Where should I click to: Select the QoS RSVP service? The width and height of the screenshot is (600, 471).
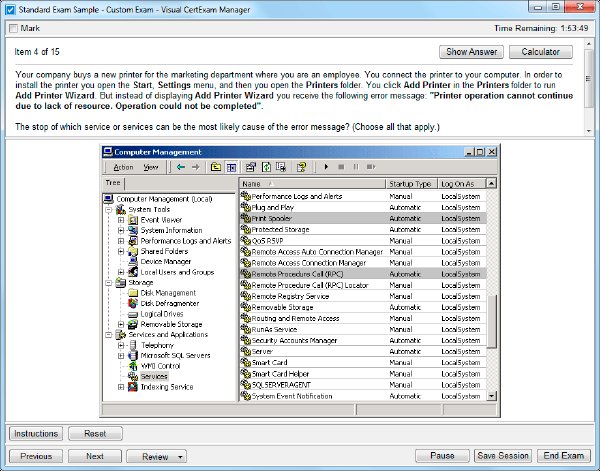[x=363, y=241]
